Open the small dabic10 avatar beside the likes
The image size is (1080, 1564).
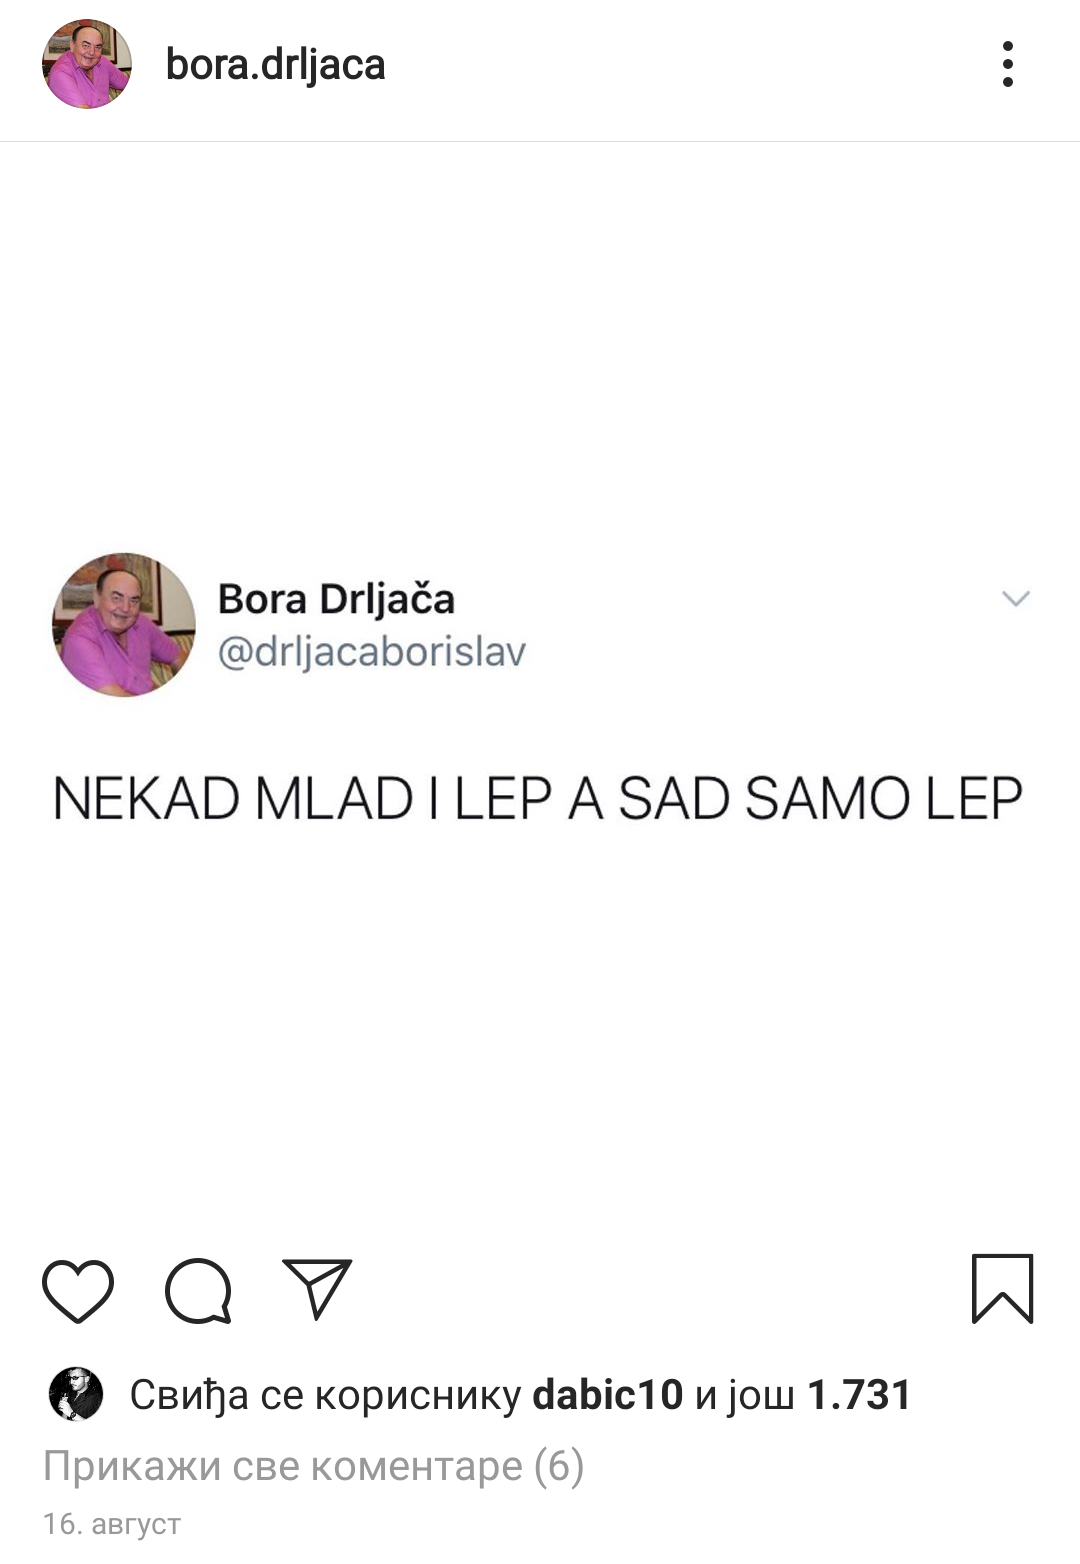76,1394
